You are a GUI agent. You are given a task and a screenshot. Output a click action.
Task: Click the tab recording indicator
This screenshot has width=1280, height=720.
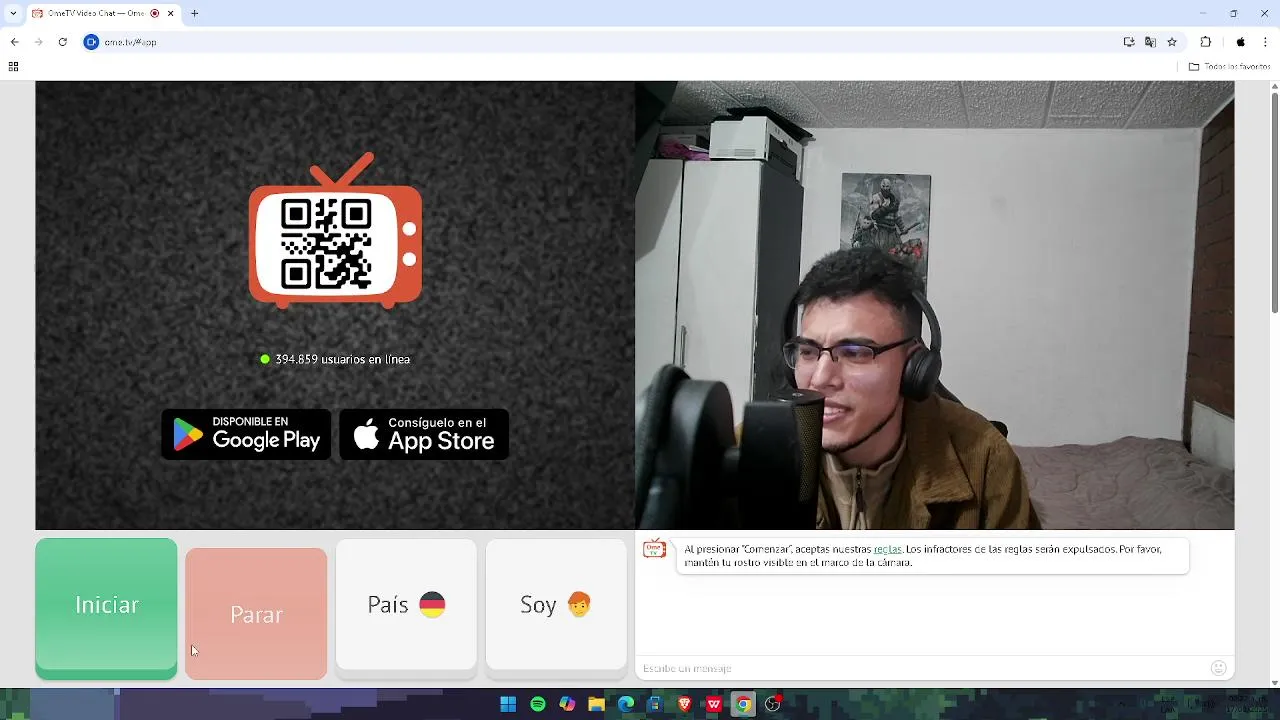pos(155,13)
